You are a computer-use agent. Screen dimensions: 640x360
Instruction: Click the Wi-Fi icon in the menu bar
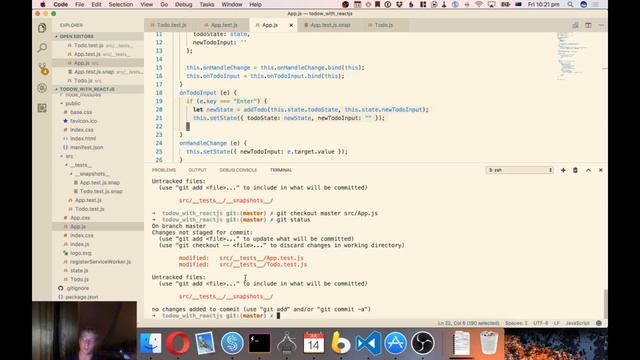pos(479,4)
